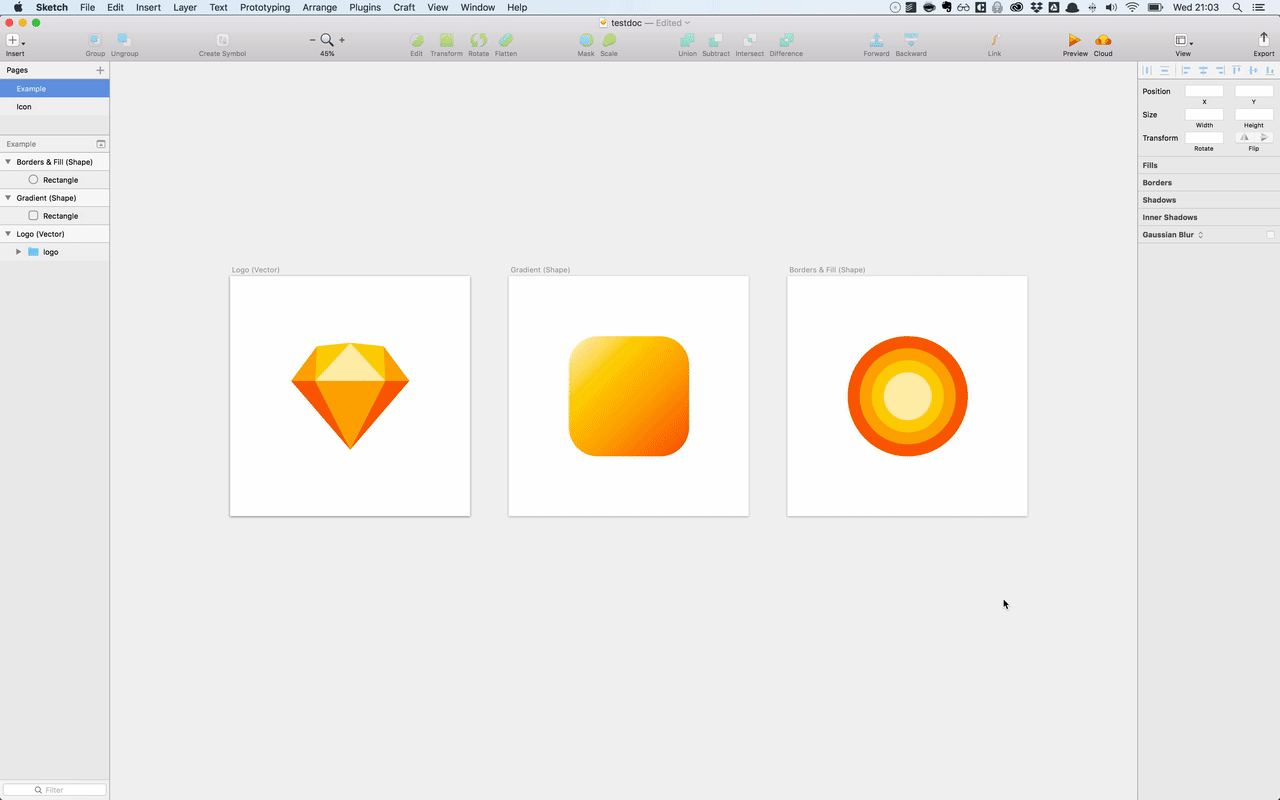This screenshot has width=1280, height=800.
Task: Click inside the layer Filter field
Action: coord(55,789)
